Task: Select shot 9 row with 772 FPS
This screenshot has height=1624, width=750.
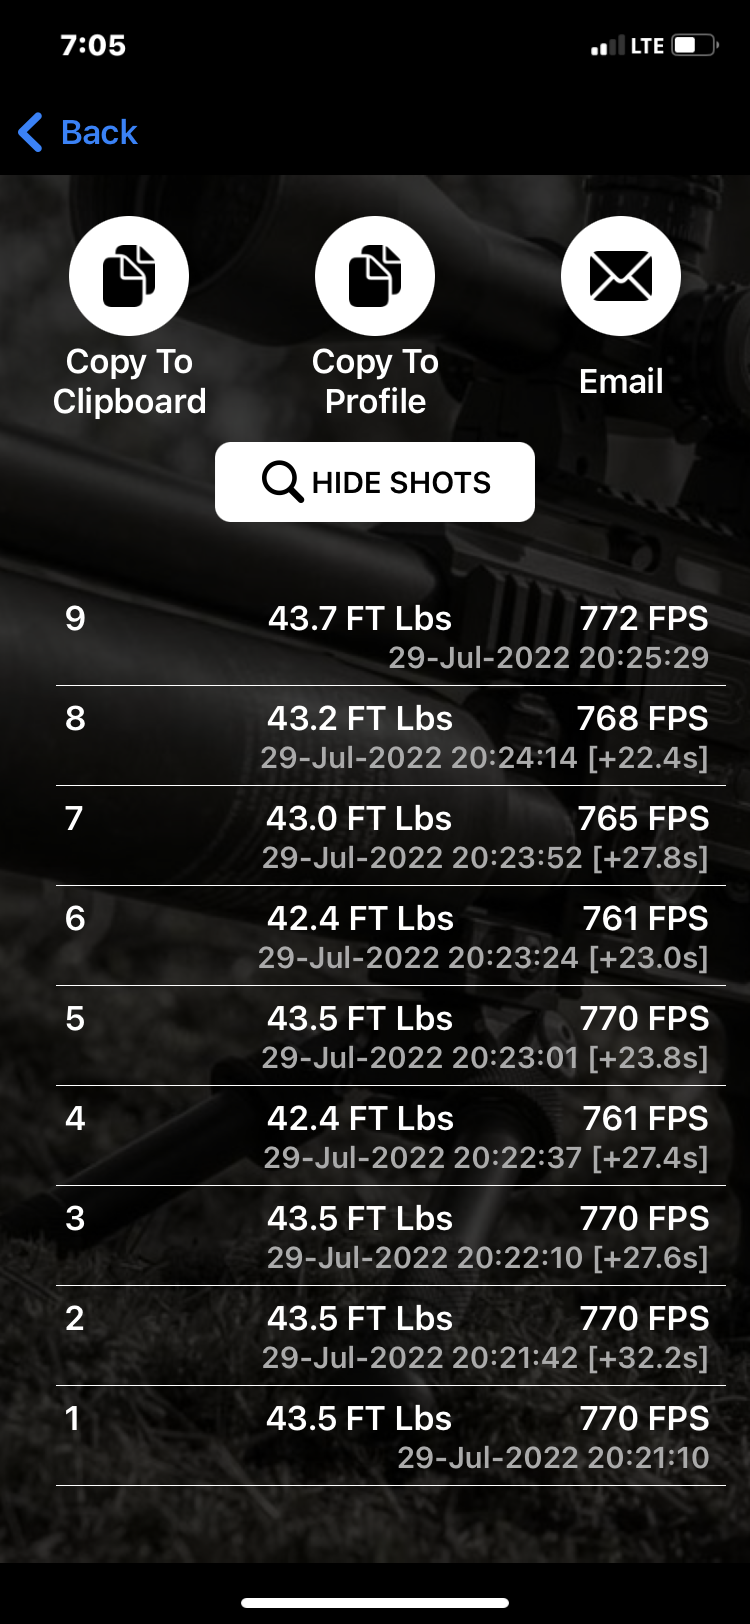Action: [x=390, y=636]
